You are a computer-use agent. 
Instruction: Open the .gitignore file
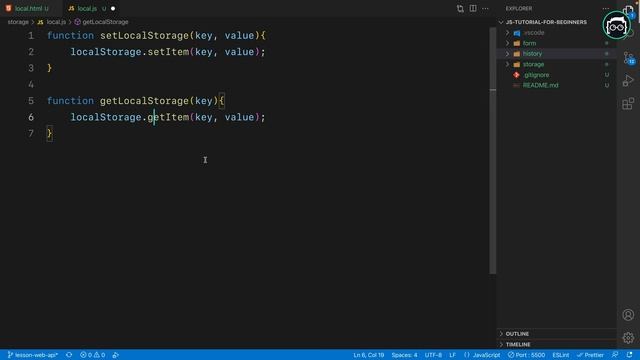tap(557, 75)
